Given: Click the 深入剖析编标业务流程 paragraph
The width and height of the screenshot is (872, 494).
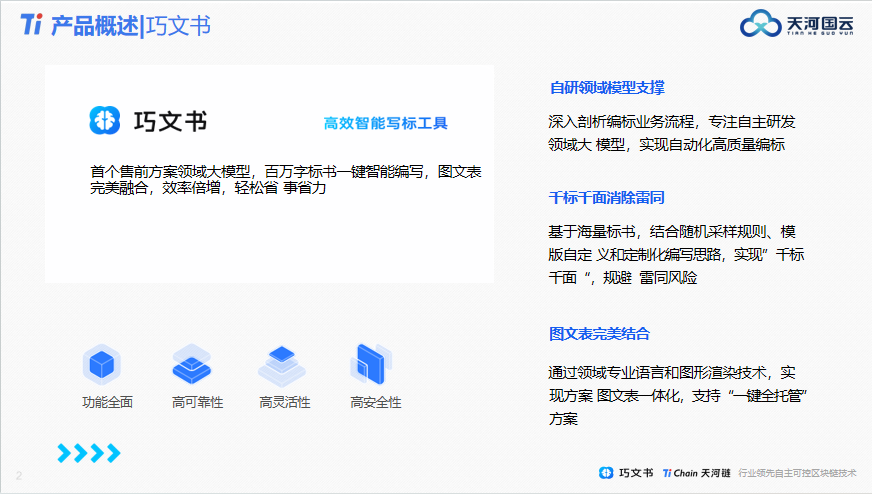Looking at the screenshot, I should [672, 133].
